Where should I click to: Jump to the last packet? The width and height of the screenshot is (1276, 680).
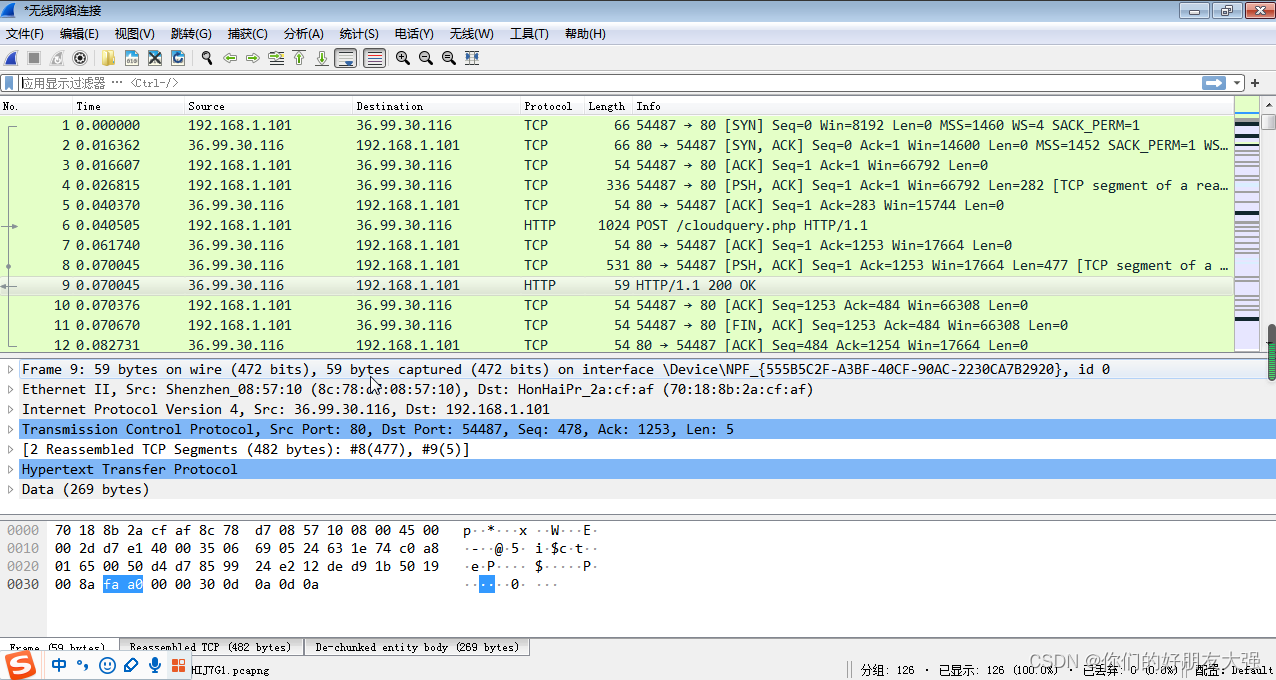coord(322,58)
